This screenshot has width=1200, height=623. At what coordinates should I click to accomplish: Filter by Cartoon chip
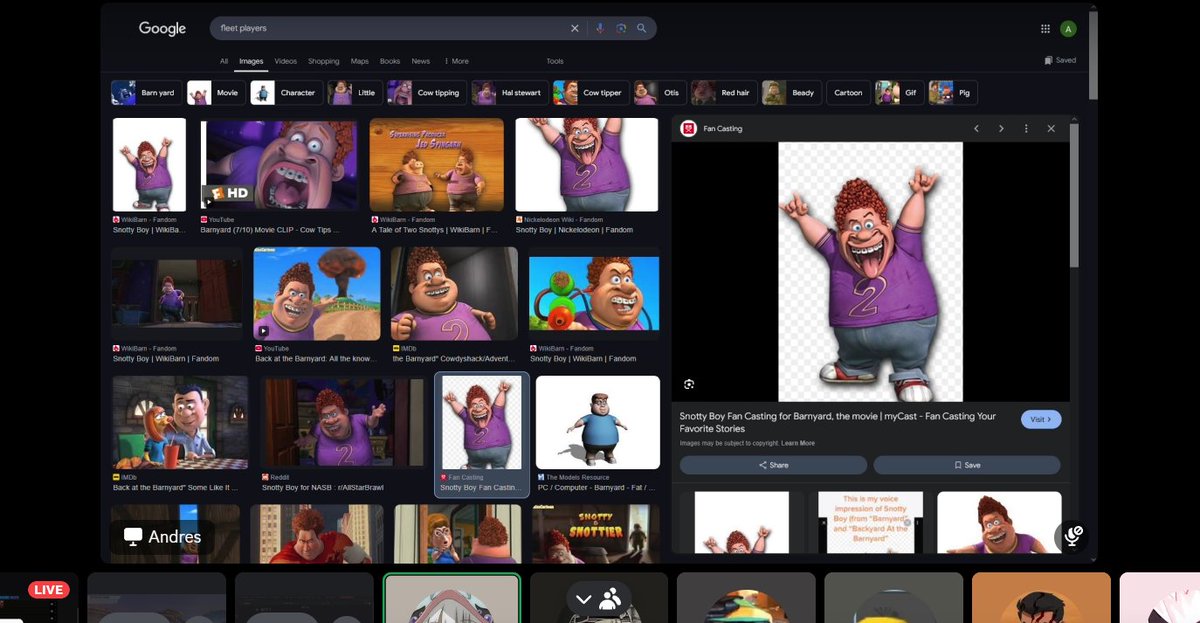click(x=848, y=93)
